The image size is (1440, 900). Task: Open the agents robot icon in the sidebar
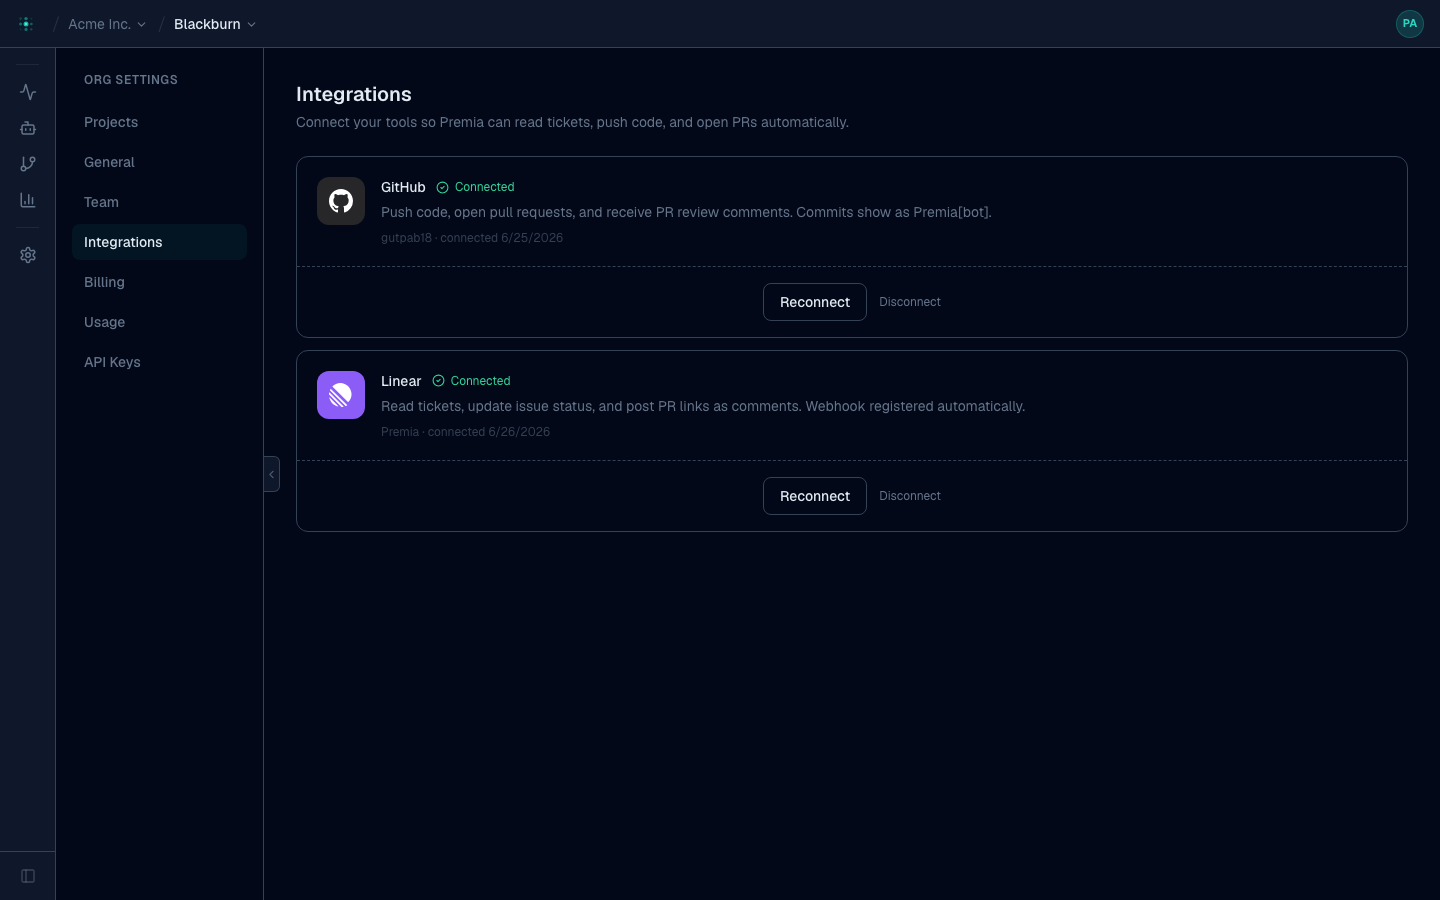[x=28, y=128]
